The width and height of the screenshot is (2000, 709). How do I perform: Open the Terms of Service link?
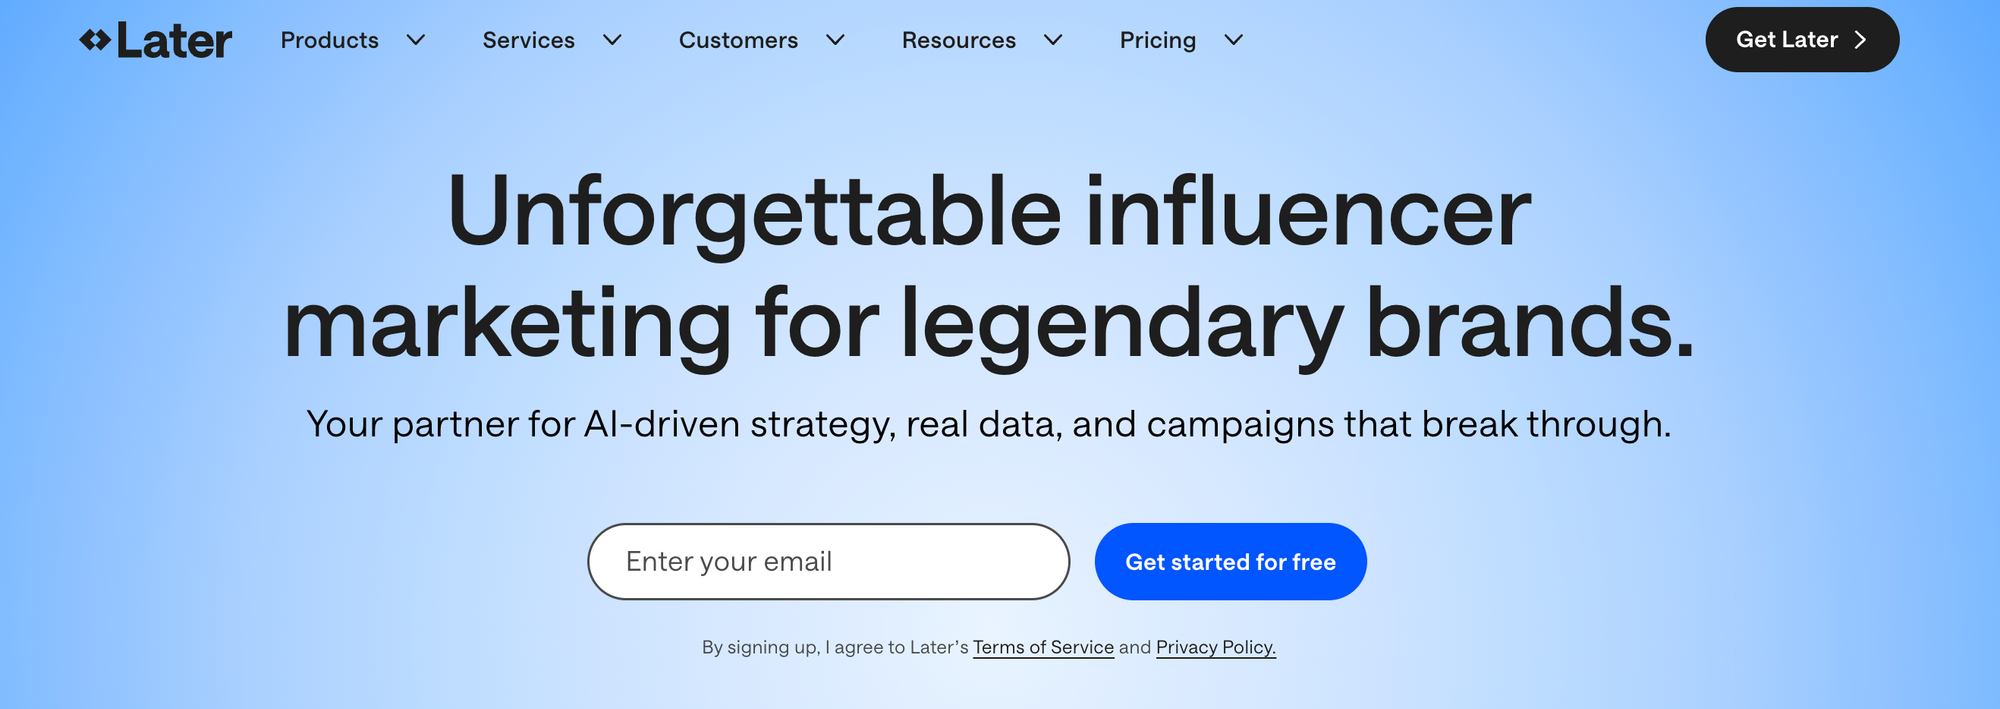(x=1043, y=647)
